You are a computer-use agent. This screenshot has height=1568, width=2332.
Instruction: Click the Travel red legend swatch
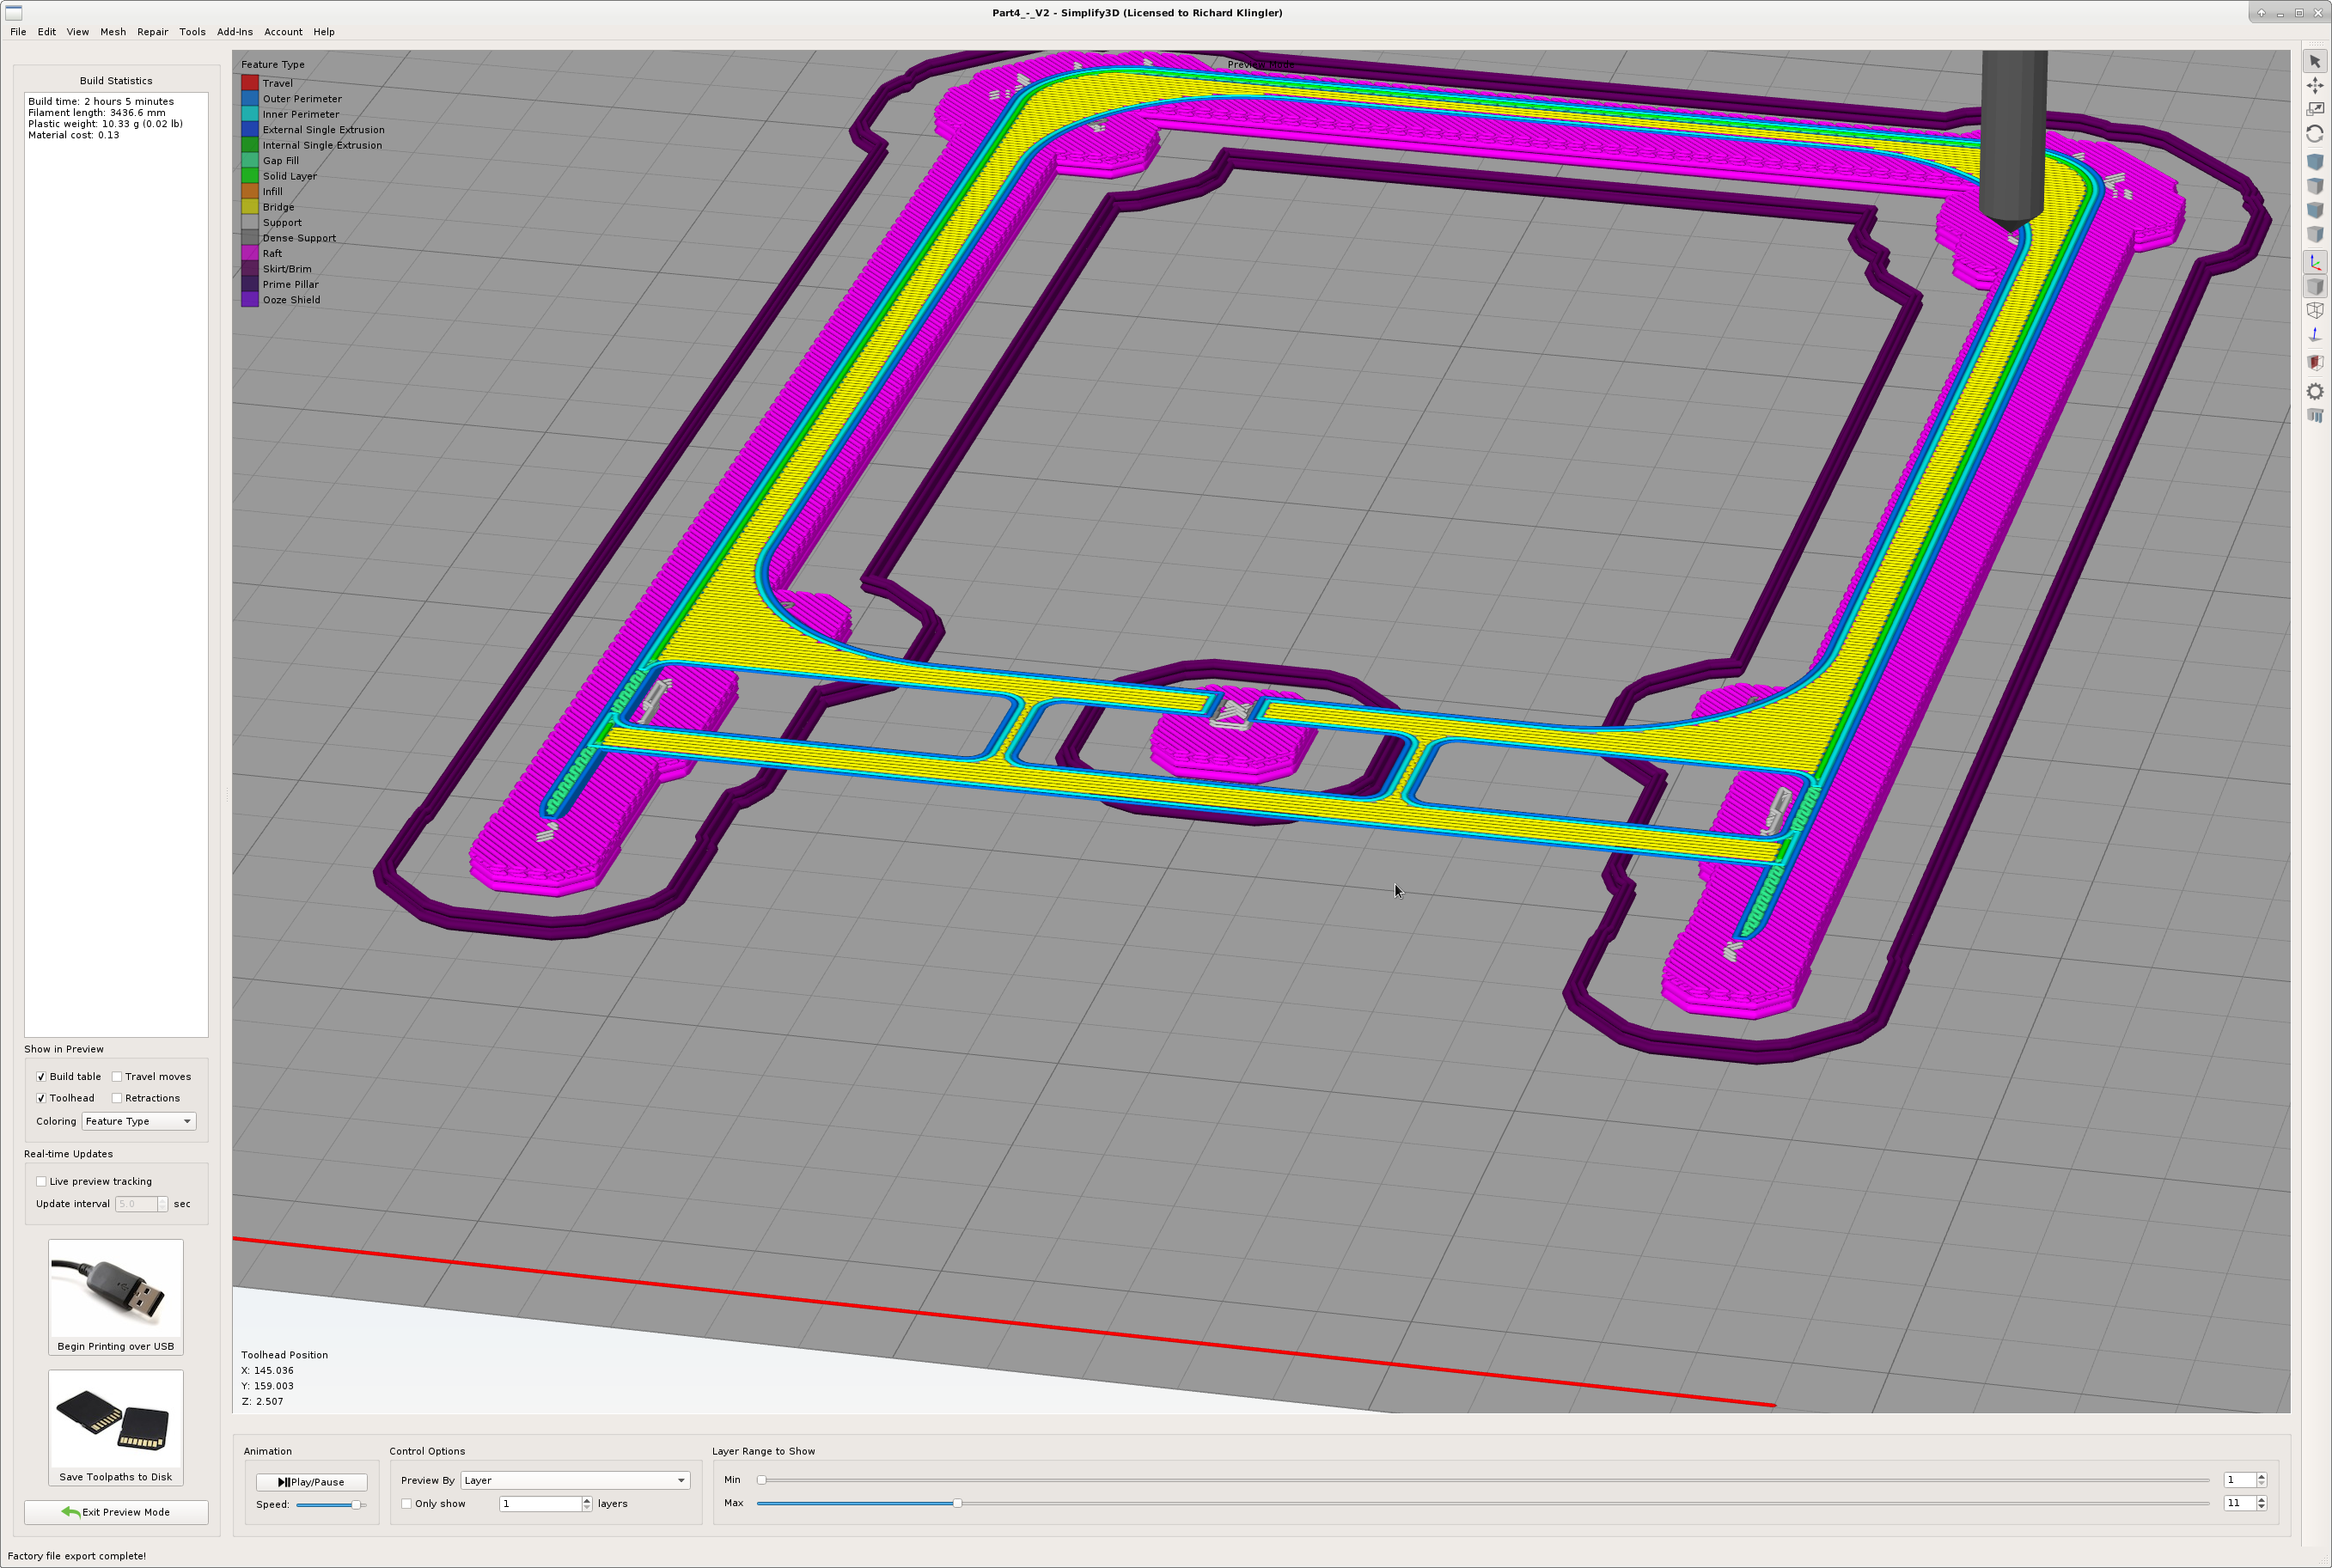pyautogui.click(x=250, y=83)
